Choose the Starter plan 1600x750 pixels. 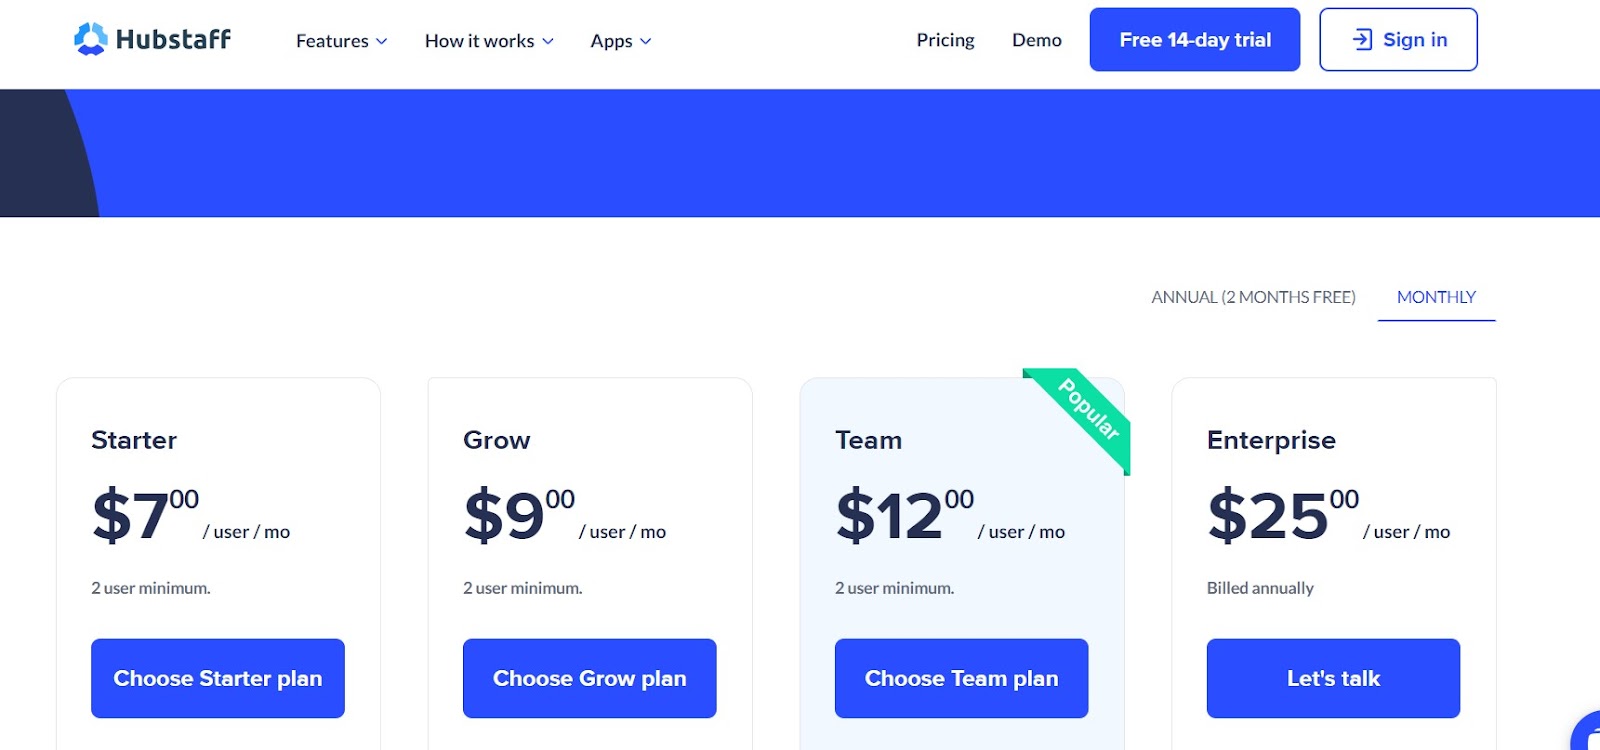pyautogui.click(x=217, y=677)
